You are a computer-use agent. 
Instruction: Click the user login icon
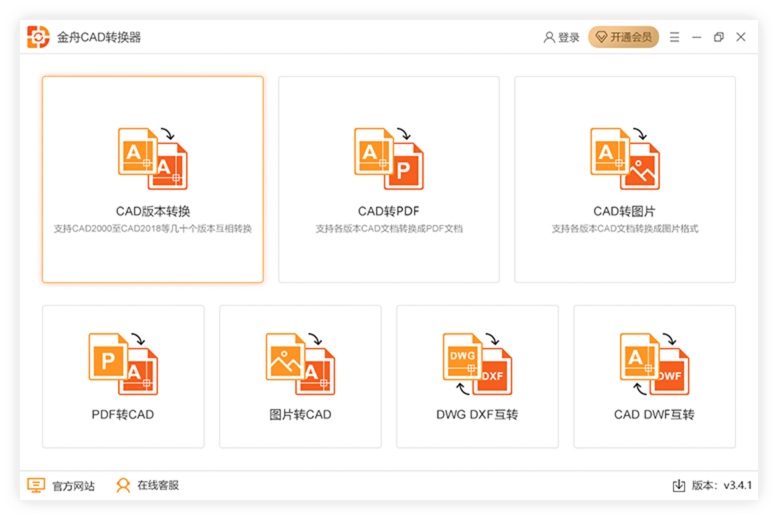pos(549,37)
